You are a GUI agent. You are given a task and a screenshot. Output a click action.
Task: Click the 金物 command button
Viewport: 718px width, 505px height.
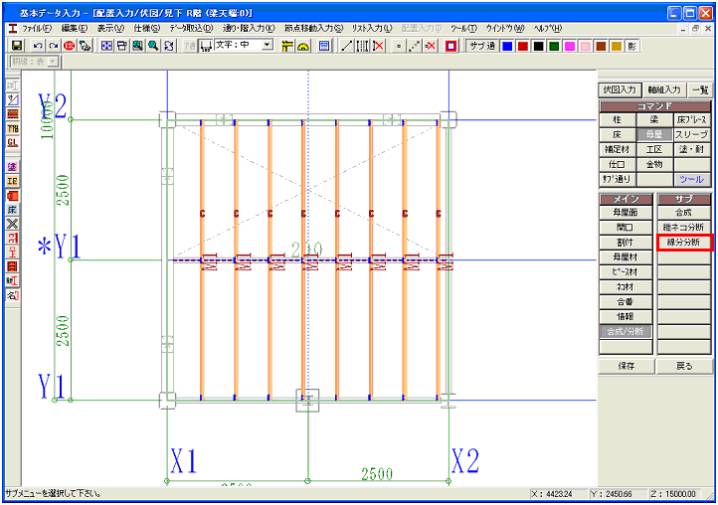tap(654, 164)
